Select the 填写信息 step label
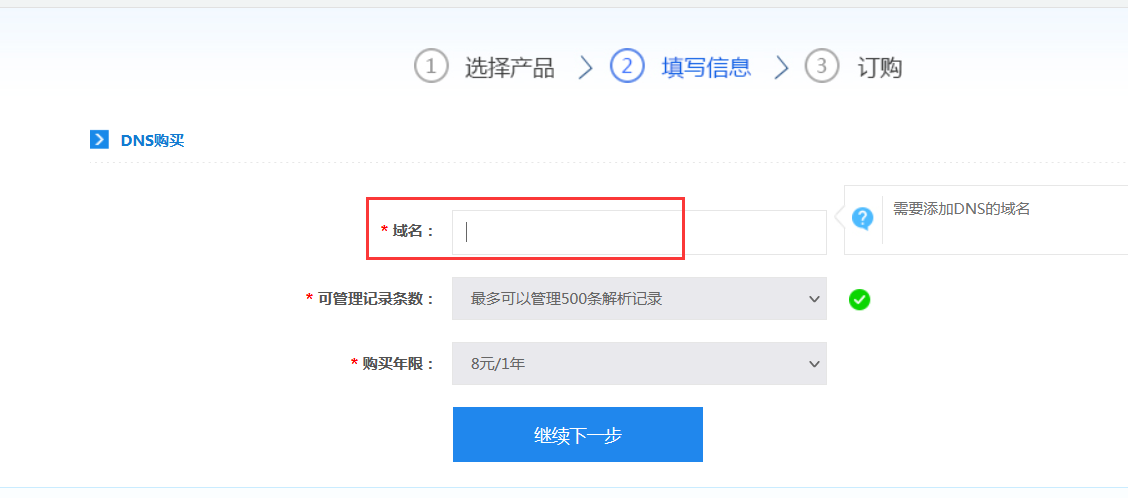 (x=706, y=68)
